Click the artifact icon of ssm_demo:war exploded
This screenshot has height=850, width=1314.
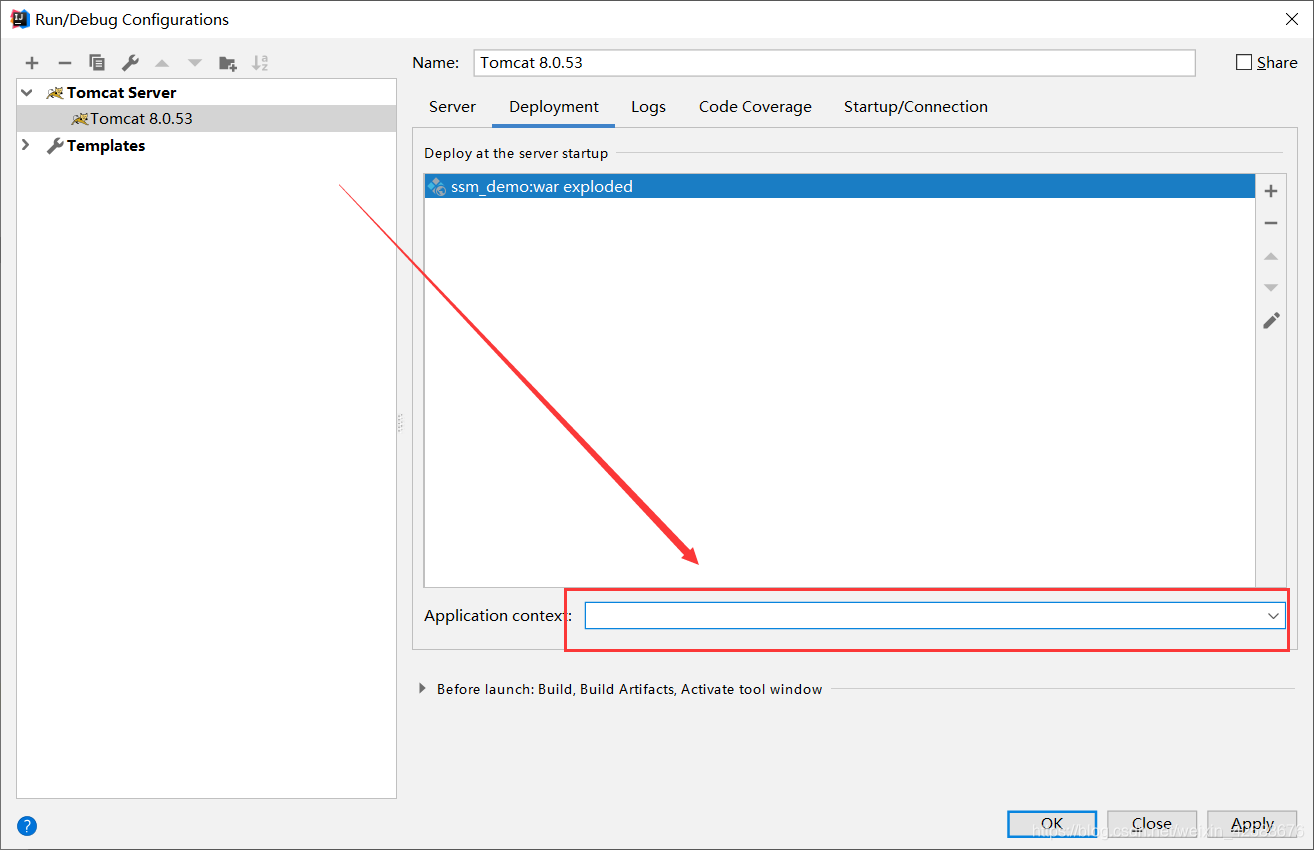pyautogui.click(x=436, y=186)
